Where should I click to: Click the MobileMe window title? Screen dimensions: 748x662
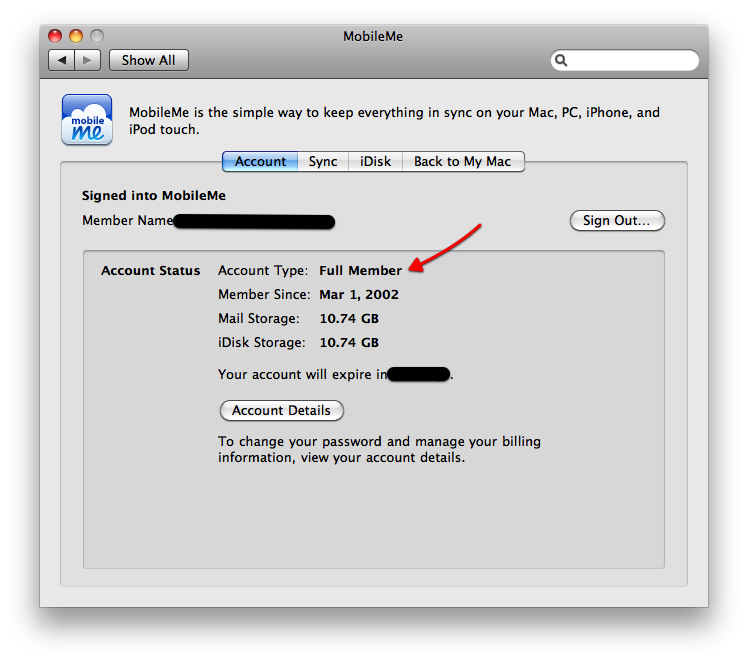(373, 36)
